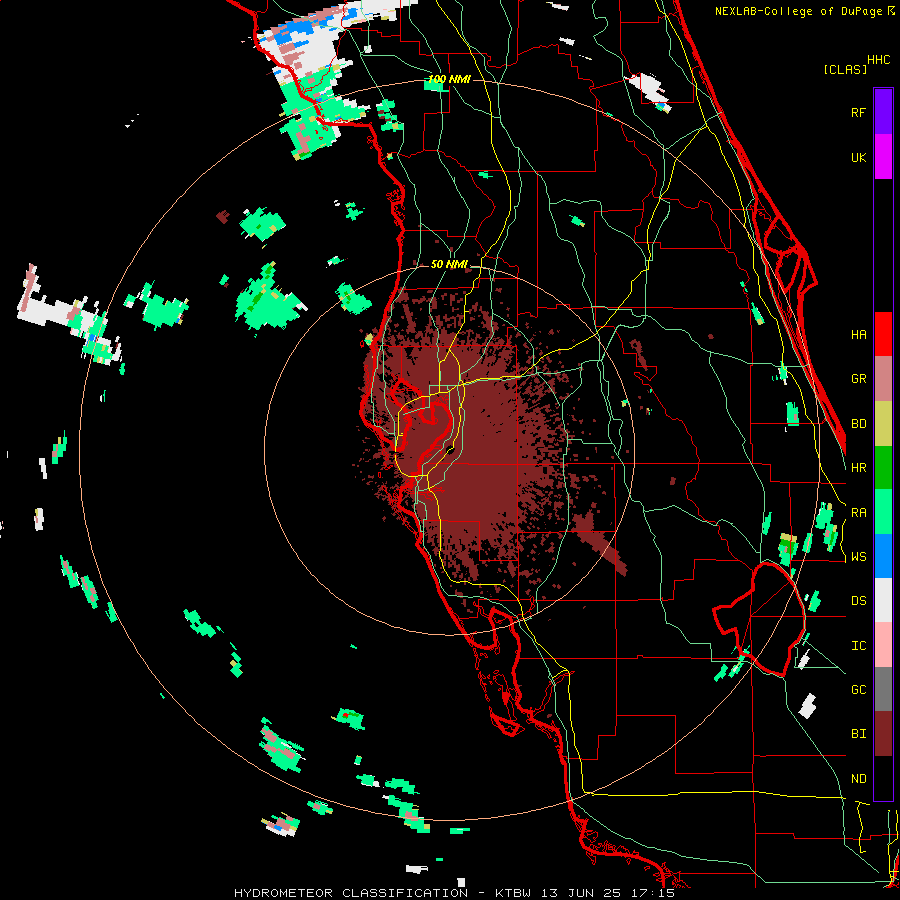900x900 pixels.
Task: Click the "HYDROMETEOR CLASSIFICATION - KTBW" caption
Action: click(x=385, y=893)
